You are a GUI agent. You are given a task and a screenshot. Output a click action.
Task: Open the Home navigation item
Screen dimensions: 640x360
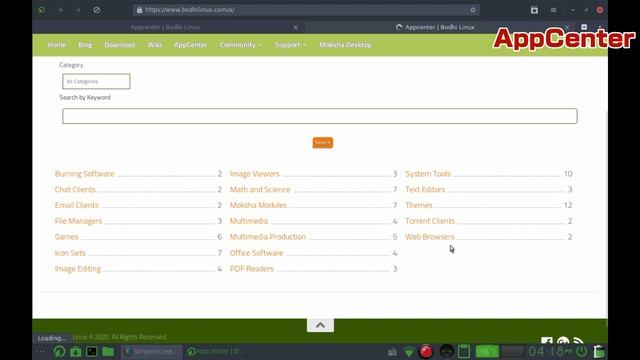pyautogui.click(x=56, y=45)
